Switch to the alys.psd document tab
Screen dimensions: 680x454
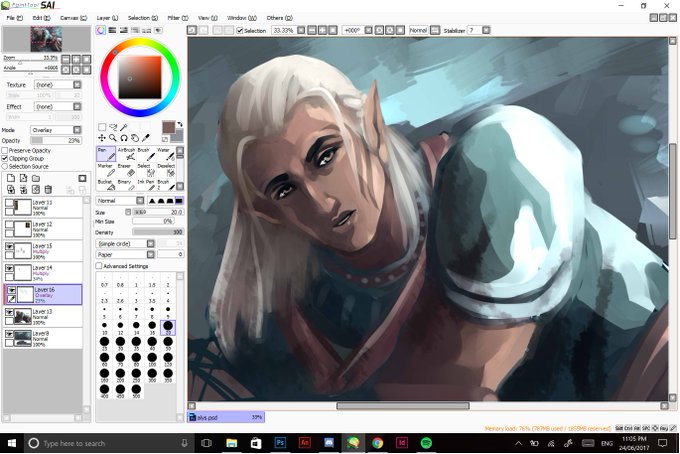pyautogui.click(x=226, y=417)
